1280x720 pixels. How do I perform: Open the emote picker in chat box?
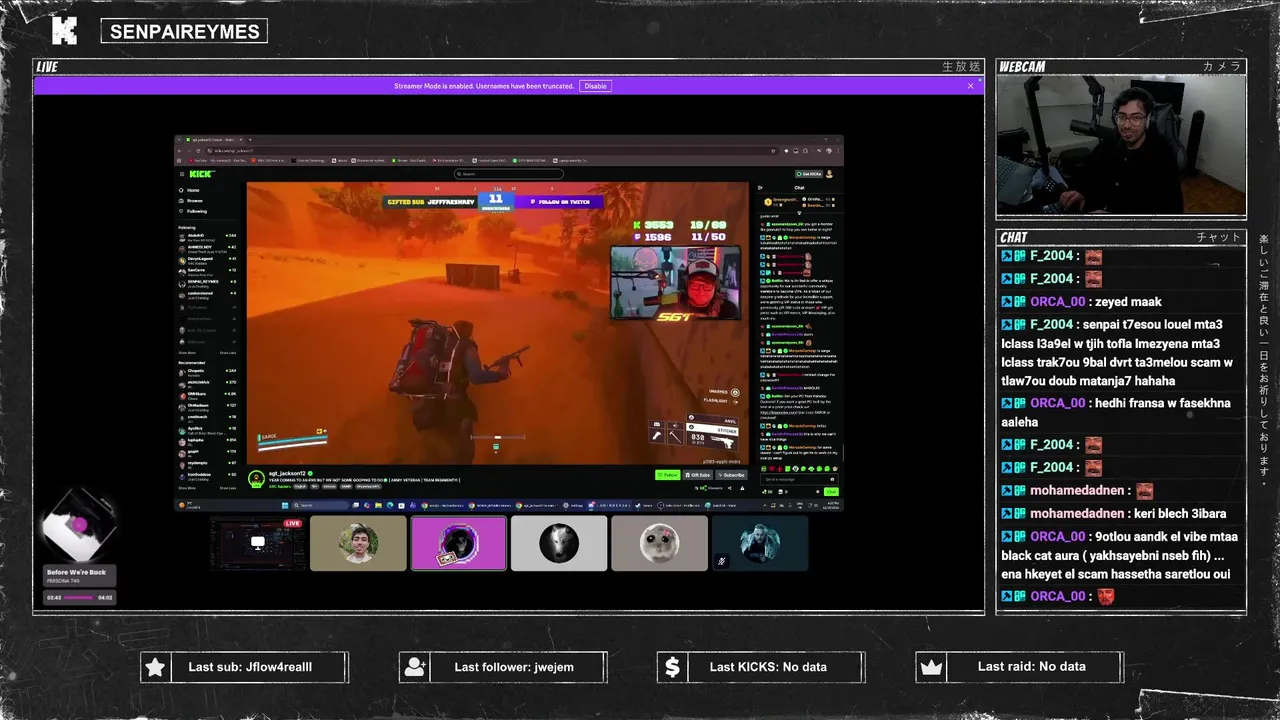[x=832, y=480]
